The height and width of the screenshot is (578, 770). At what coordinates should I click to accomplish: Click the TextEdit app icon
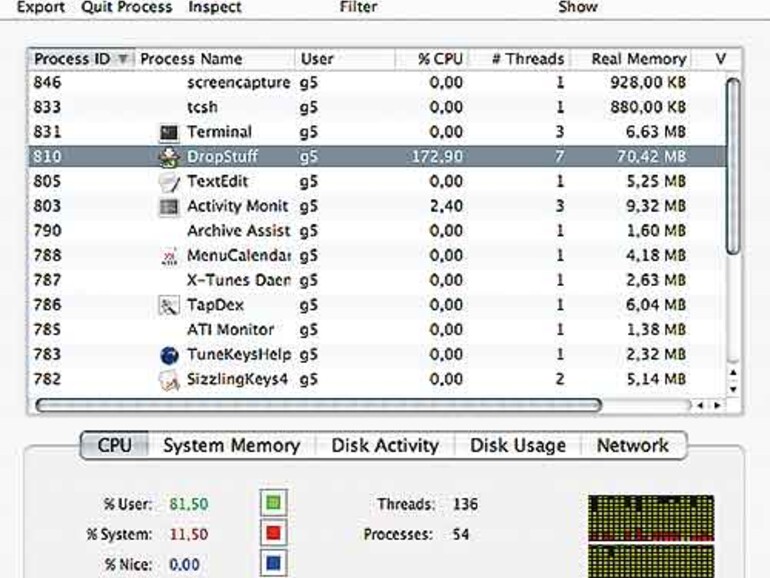169,182
